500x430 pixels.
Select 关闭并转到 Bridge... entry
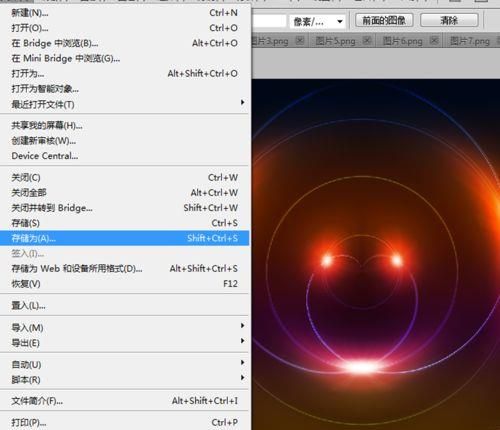pos(124,208)
